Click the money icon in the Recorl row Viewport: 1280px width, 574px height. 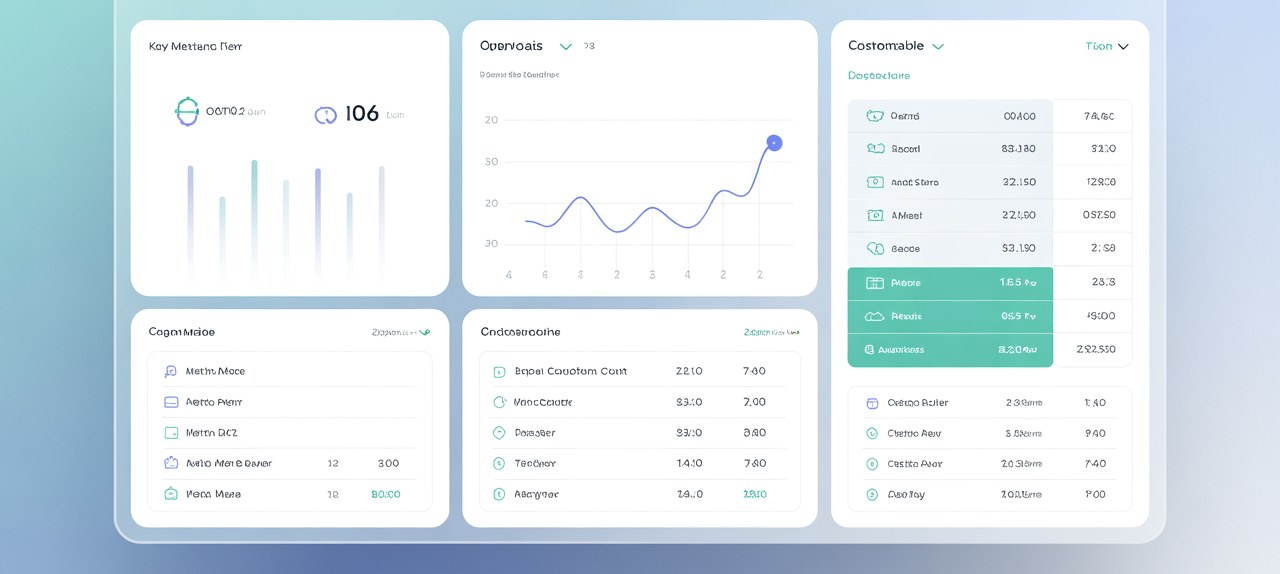(x=875, y=149)
